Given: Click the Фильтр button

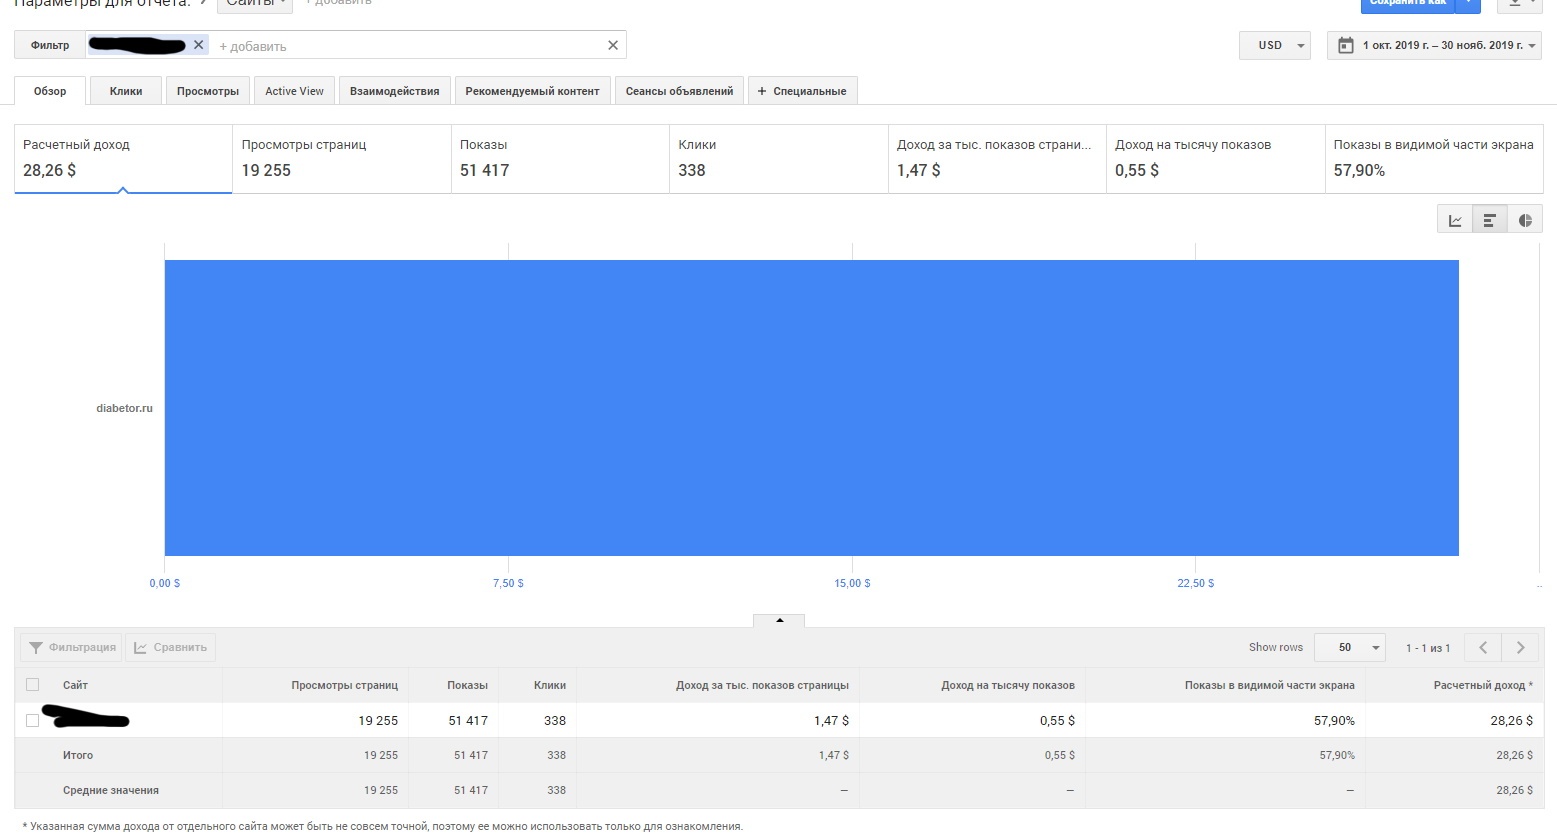Looking at the screenshot, I should tap(50, 45).
